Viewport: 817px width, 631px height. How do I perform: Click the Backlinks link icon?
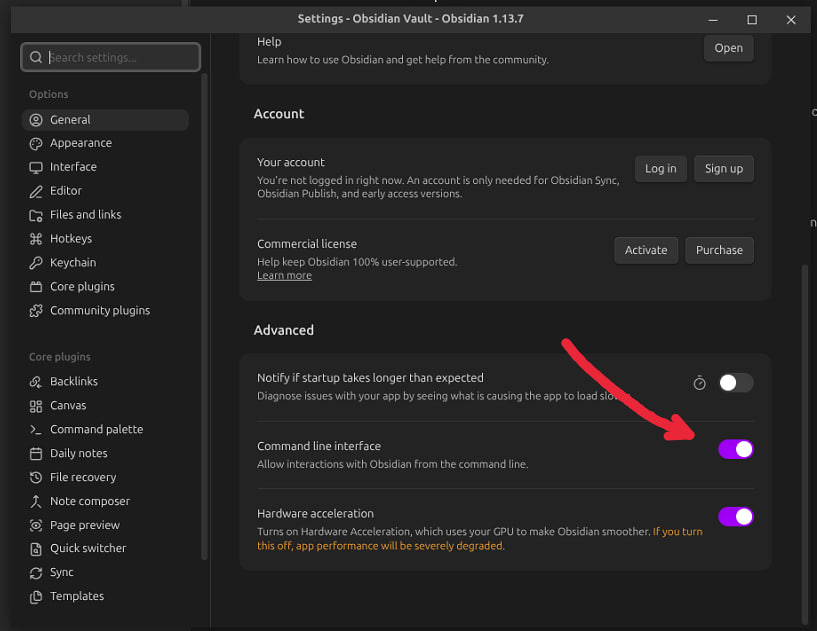click(36, 382)
